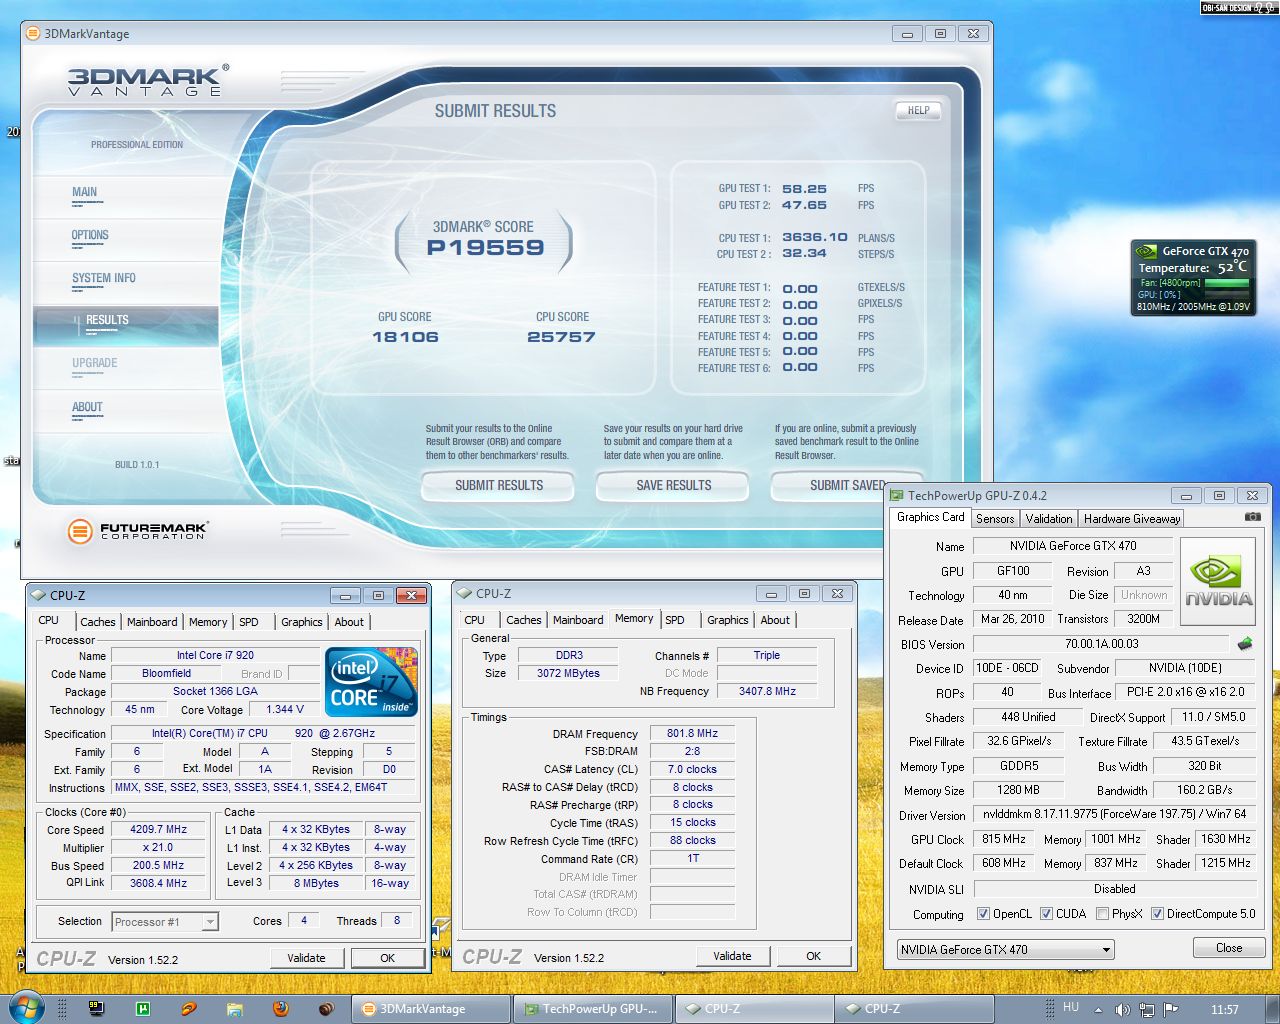Image resolution: width=1280 pixels, height=1024 pixels.
Task: Open About tab in left CPU-Z window
Action: (x=349, y=622)
